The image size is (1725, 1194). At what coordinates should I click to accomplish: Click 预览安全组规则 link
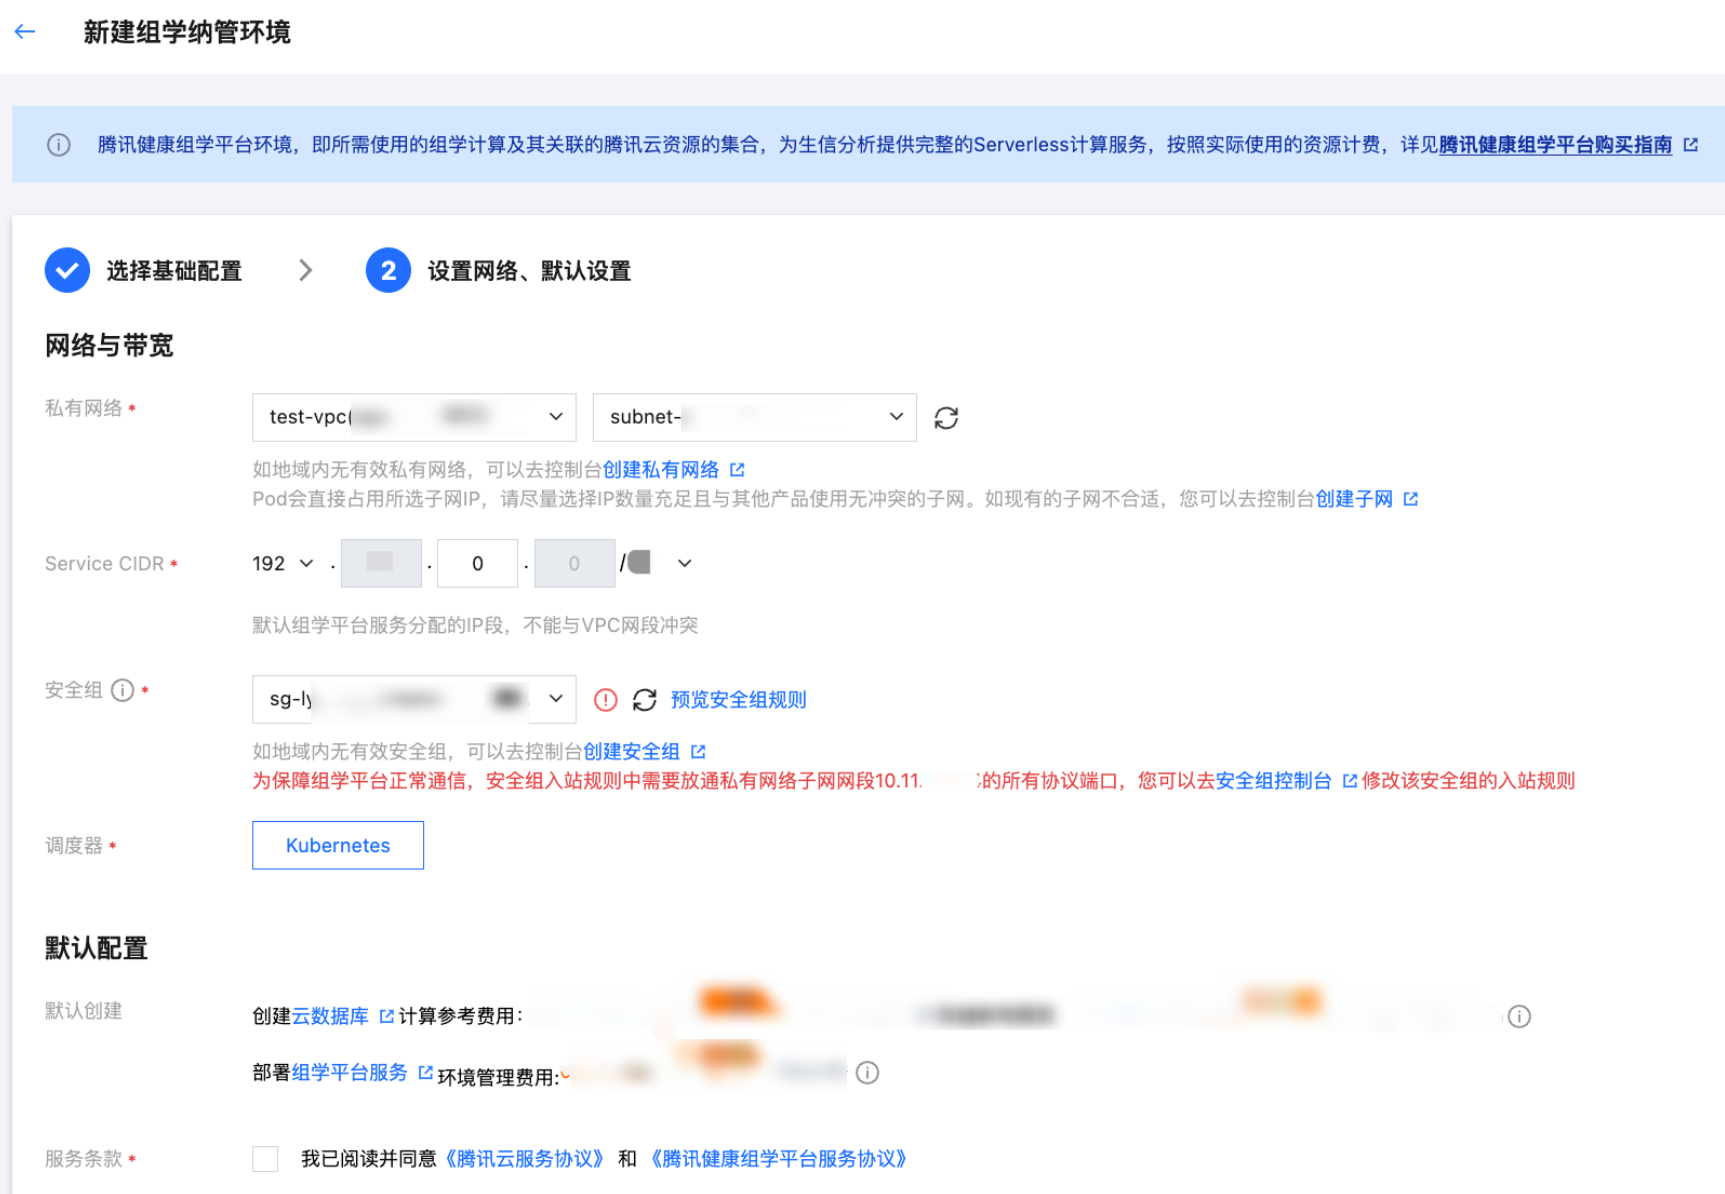pos(738,700)
